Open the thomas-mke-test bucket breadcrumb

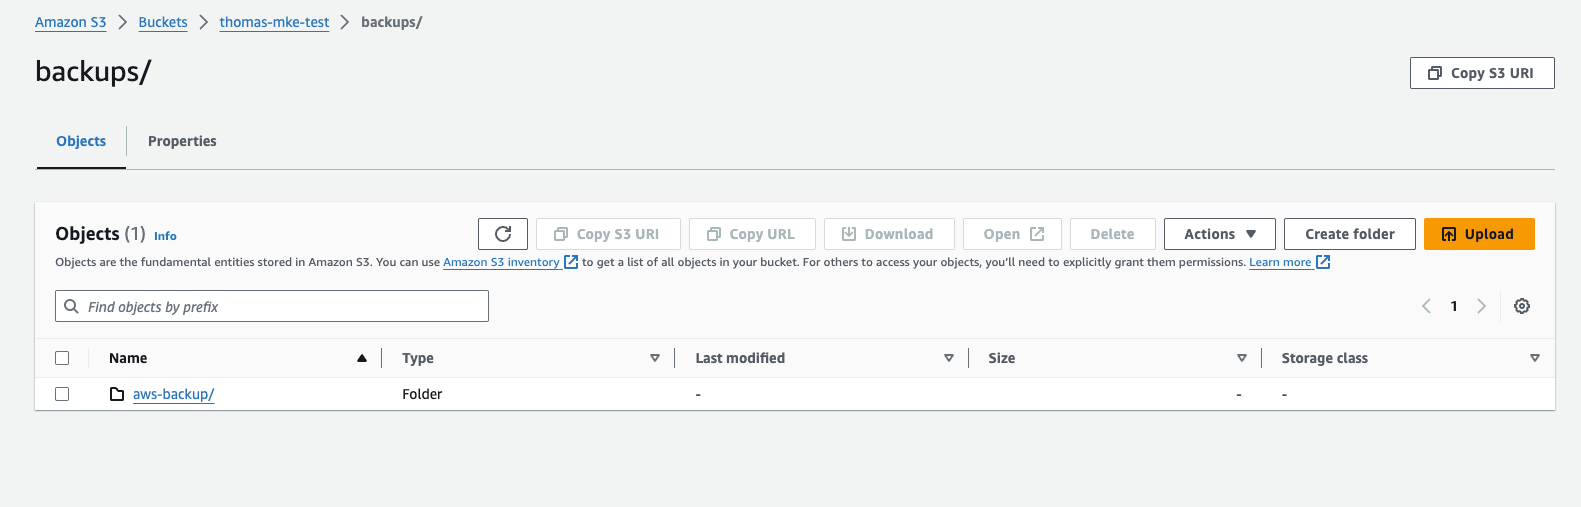[x=274, y=22]
